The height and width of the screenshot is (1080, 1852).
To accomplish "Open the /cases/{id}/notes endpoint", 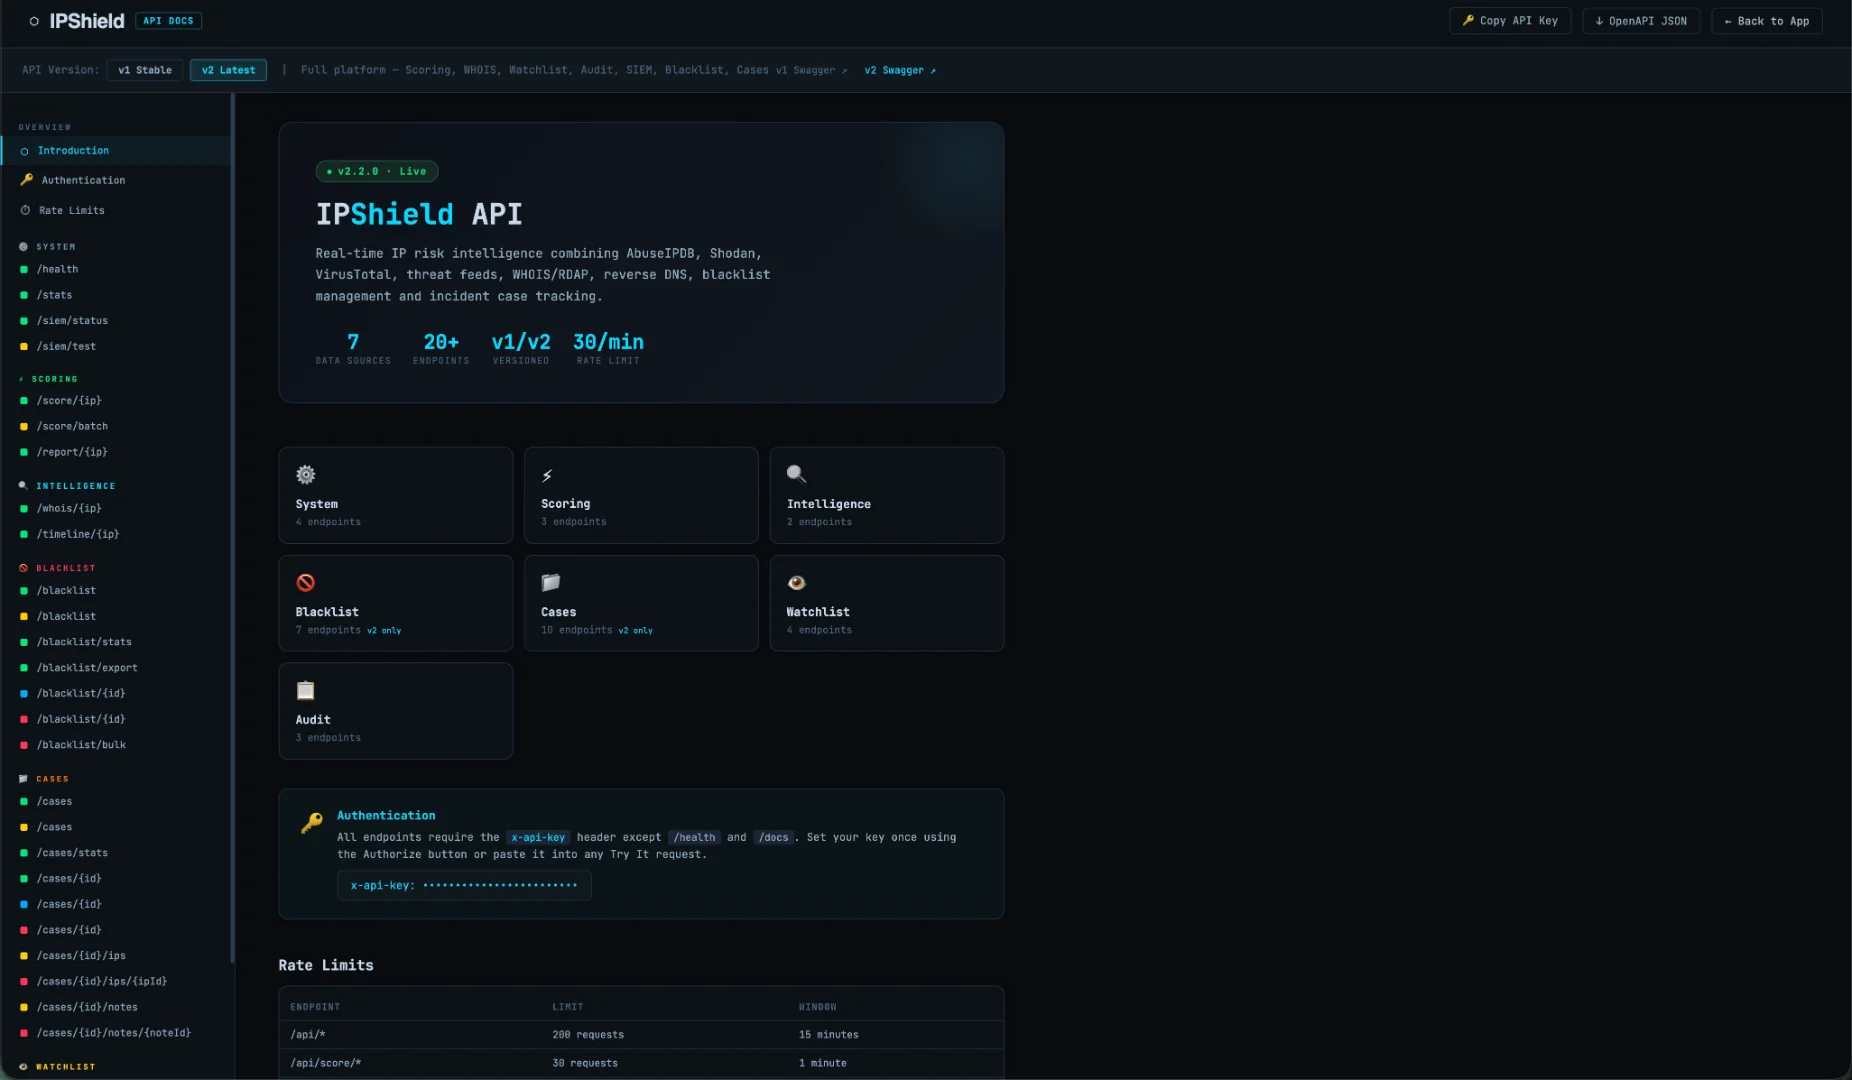I will pos(116,1007).
